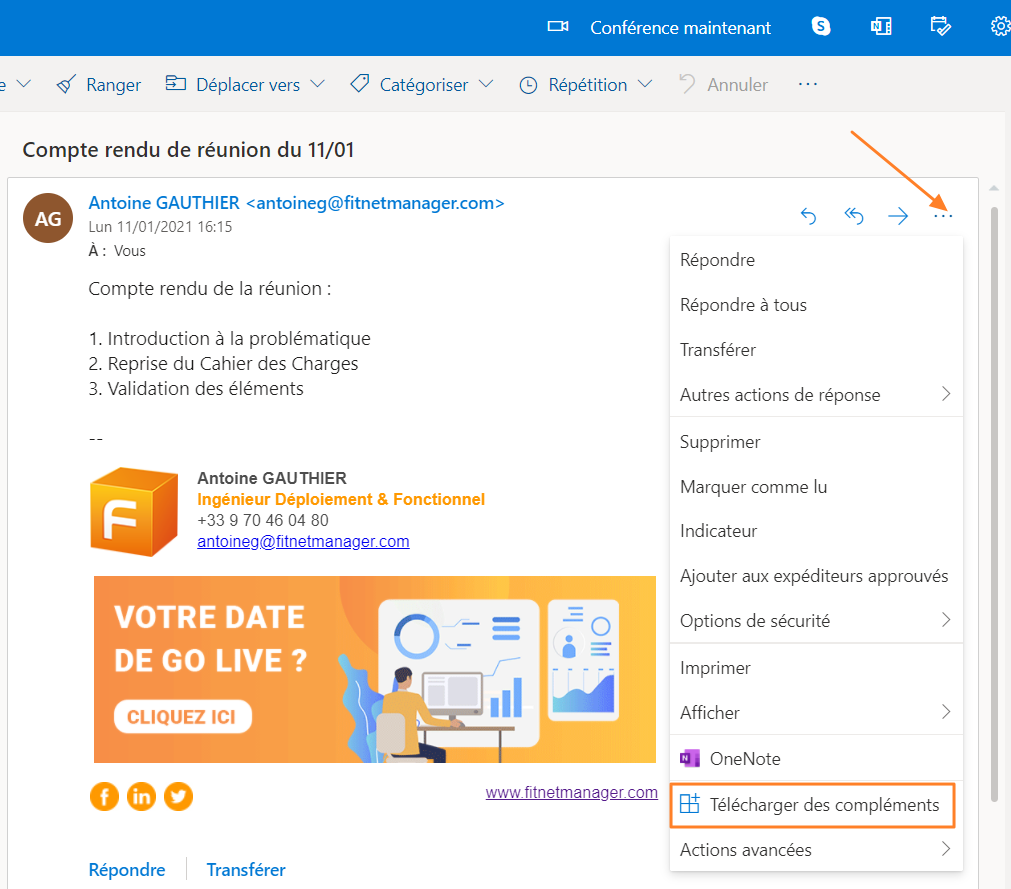Open the OneNote feed icon in header
This screenshot has width=1011, height=889.
881,27
